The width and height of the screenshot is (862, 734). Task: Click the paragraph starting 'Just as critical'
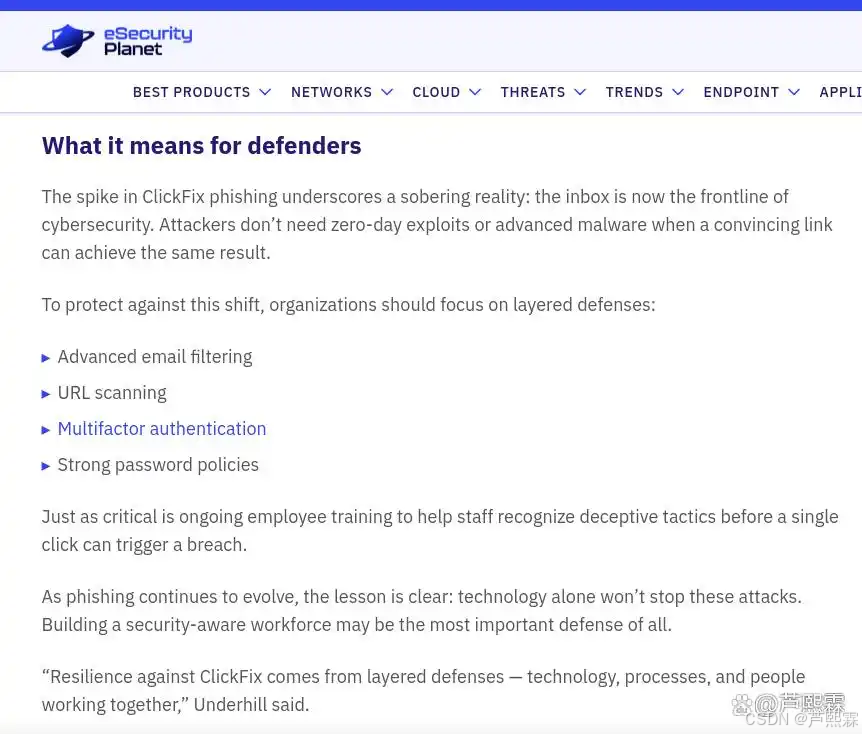tap(440, 531)
